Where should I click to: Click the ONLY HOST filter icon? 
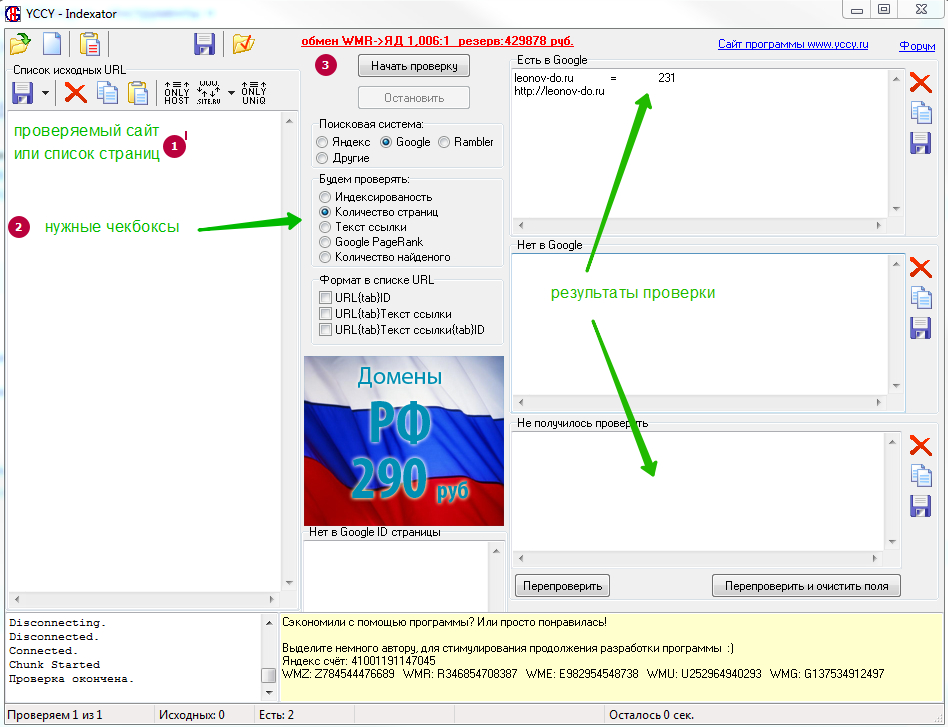click(177, 93)
